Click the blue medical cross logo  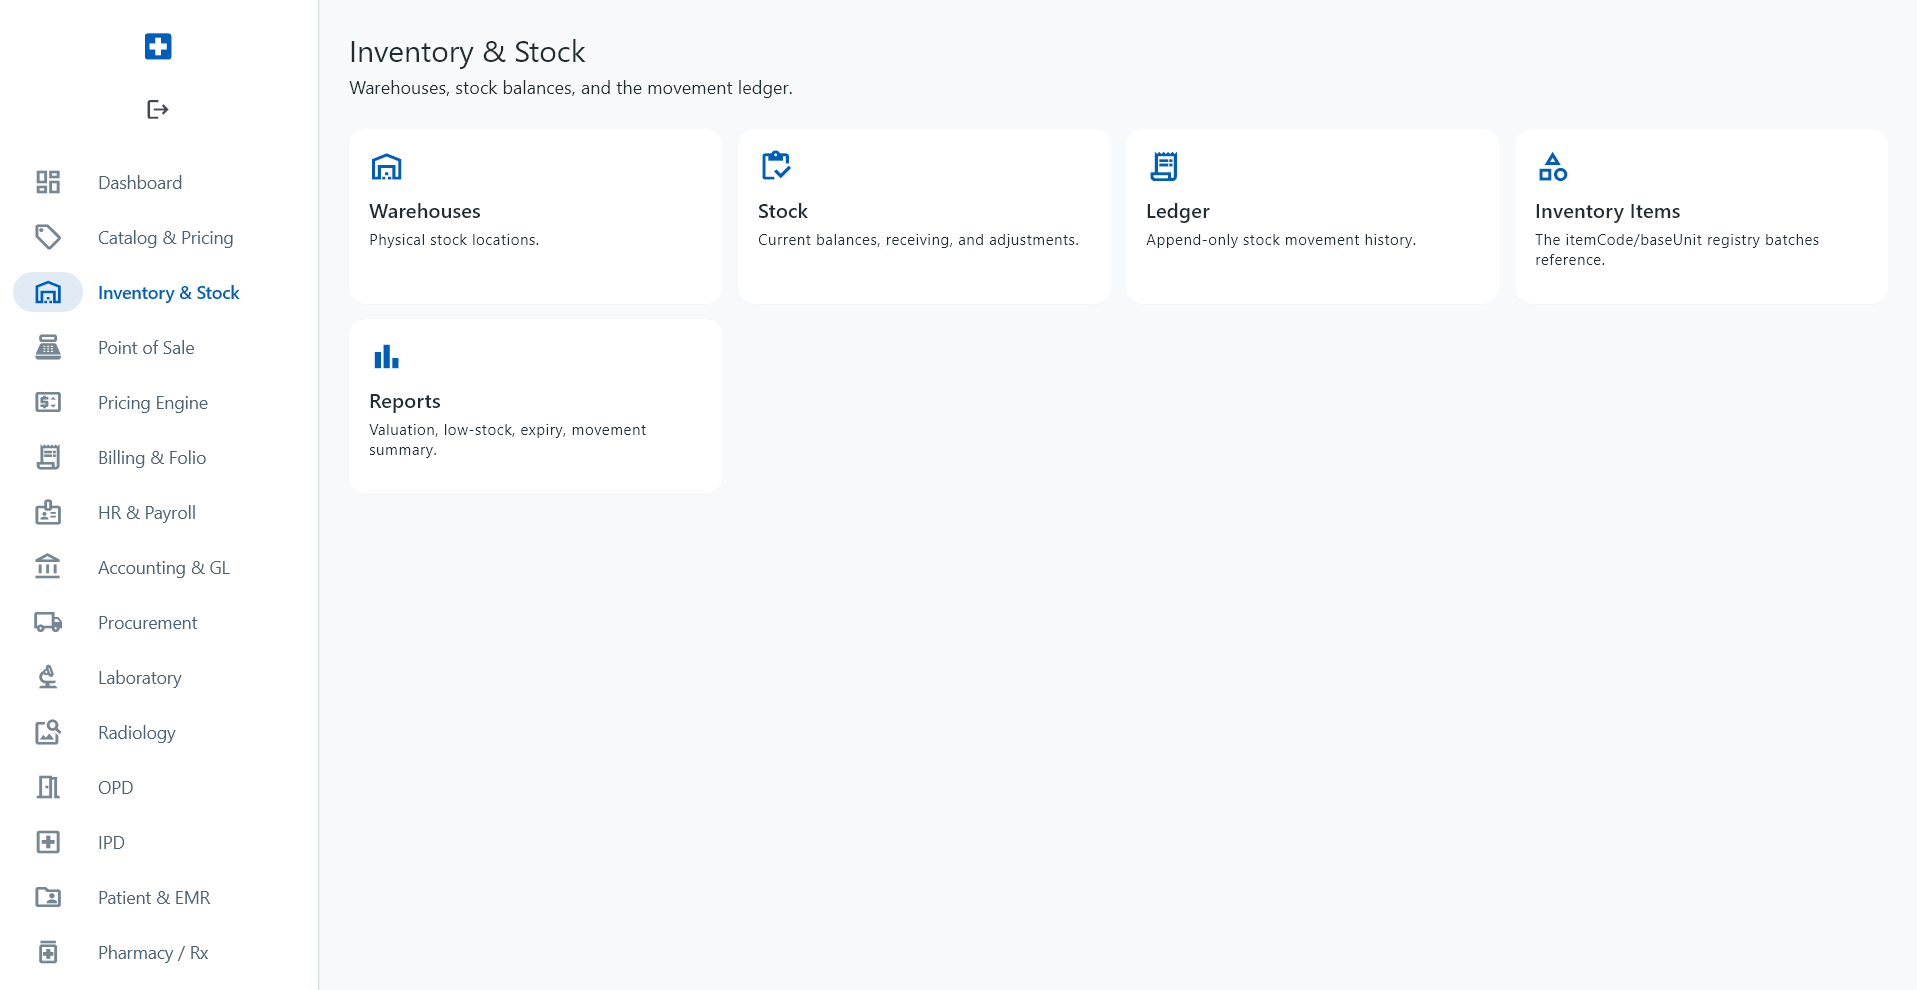(158, 46)
